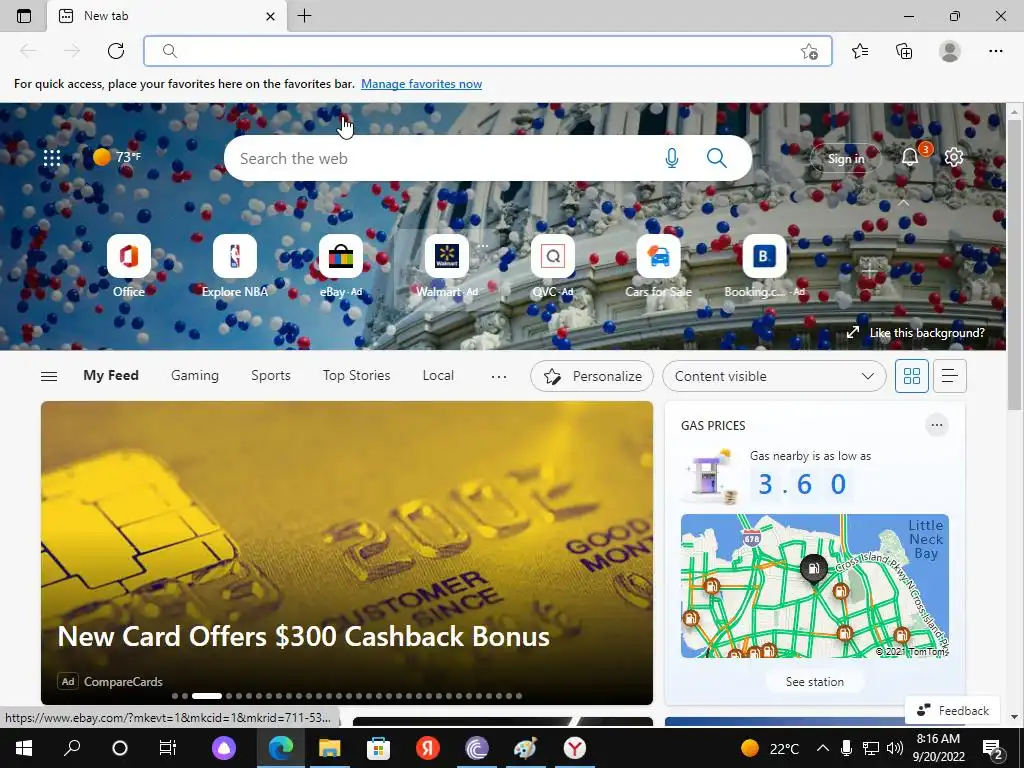The height and width of the screenshot is (768, 1024).
Task: Open the gas stations map thumbnail
Action: pyautogui.click(x=814, y=586)
